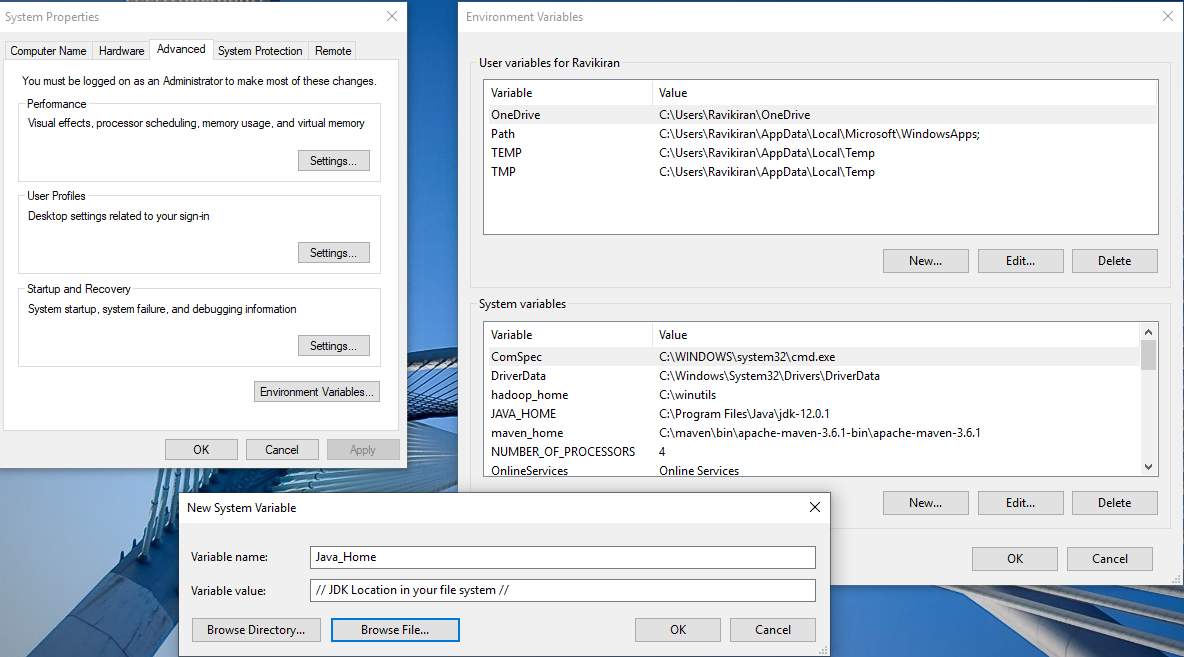Select the System Protection tab

tap(260, 51)
